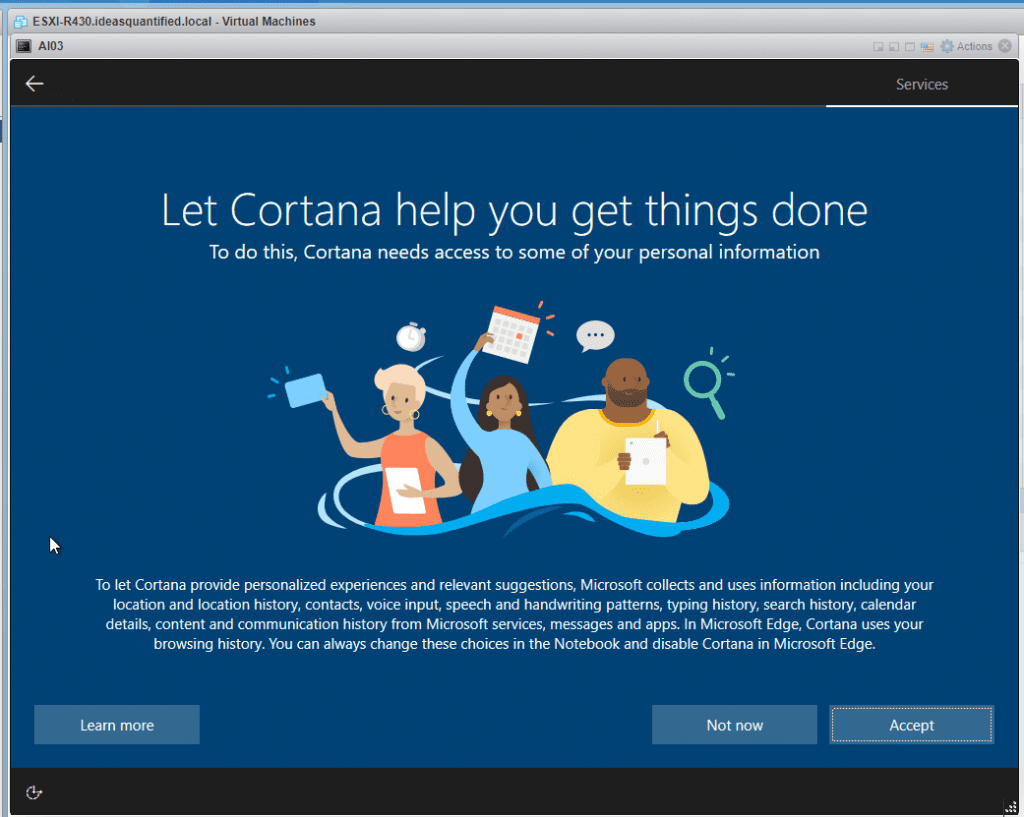1024x817 pixels.
Task: Click the 'AI03' console title text
Action: coord(51,46)
